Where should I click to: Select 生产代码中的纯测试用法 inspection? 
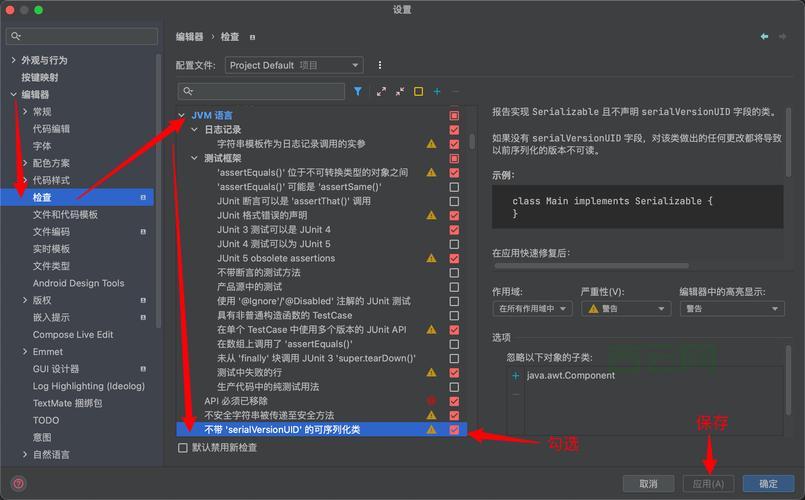coord(268,387)
